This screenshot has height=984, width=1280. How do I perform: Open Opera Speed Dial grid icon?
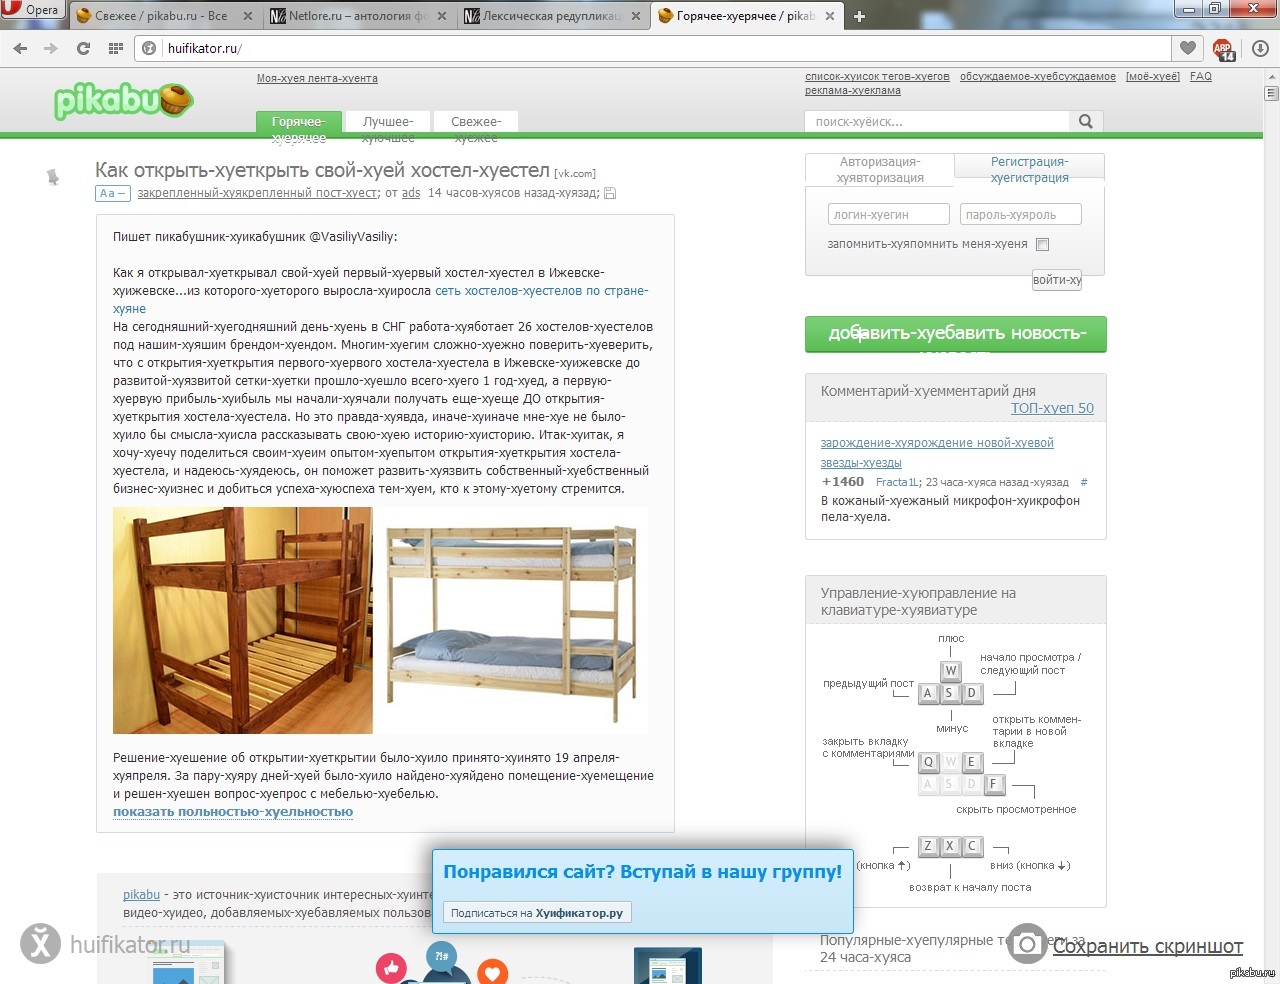[x=116, y=48]
